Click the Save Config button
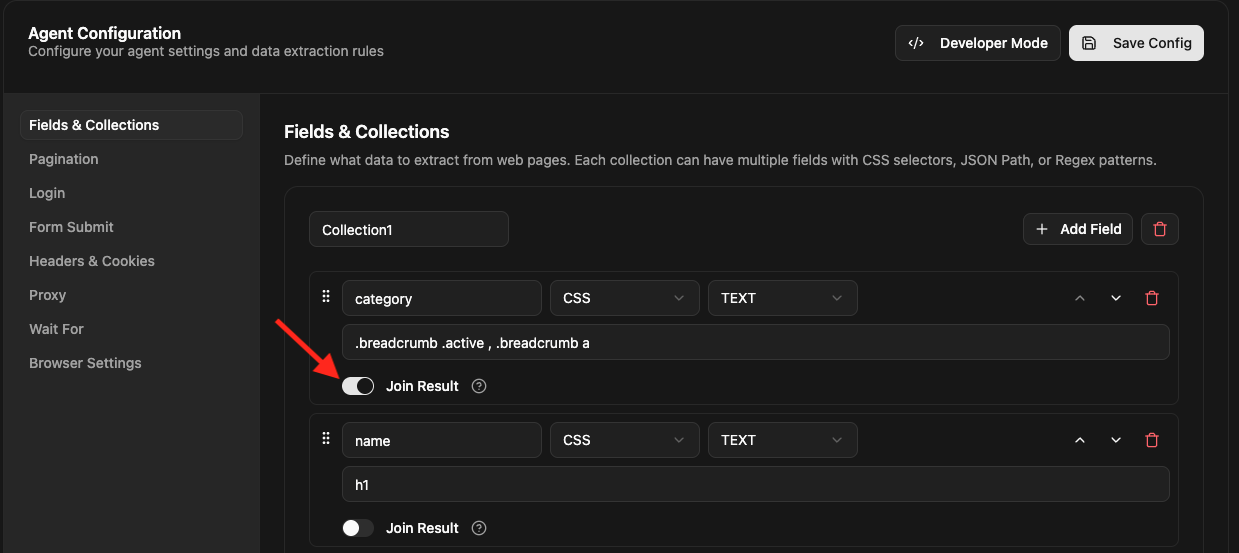Image resolution: width=1239 pixels, height=553 pixels. coord(1136,43)
